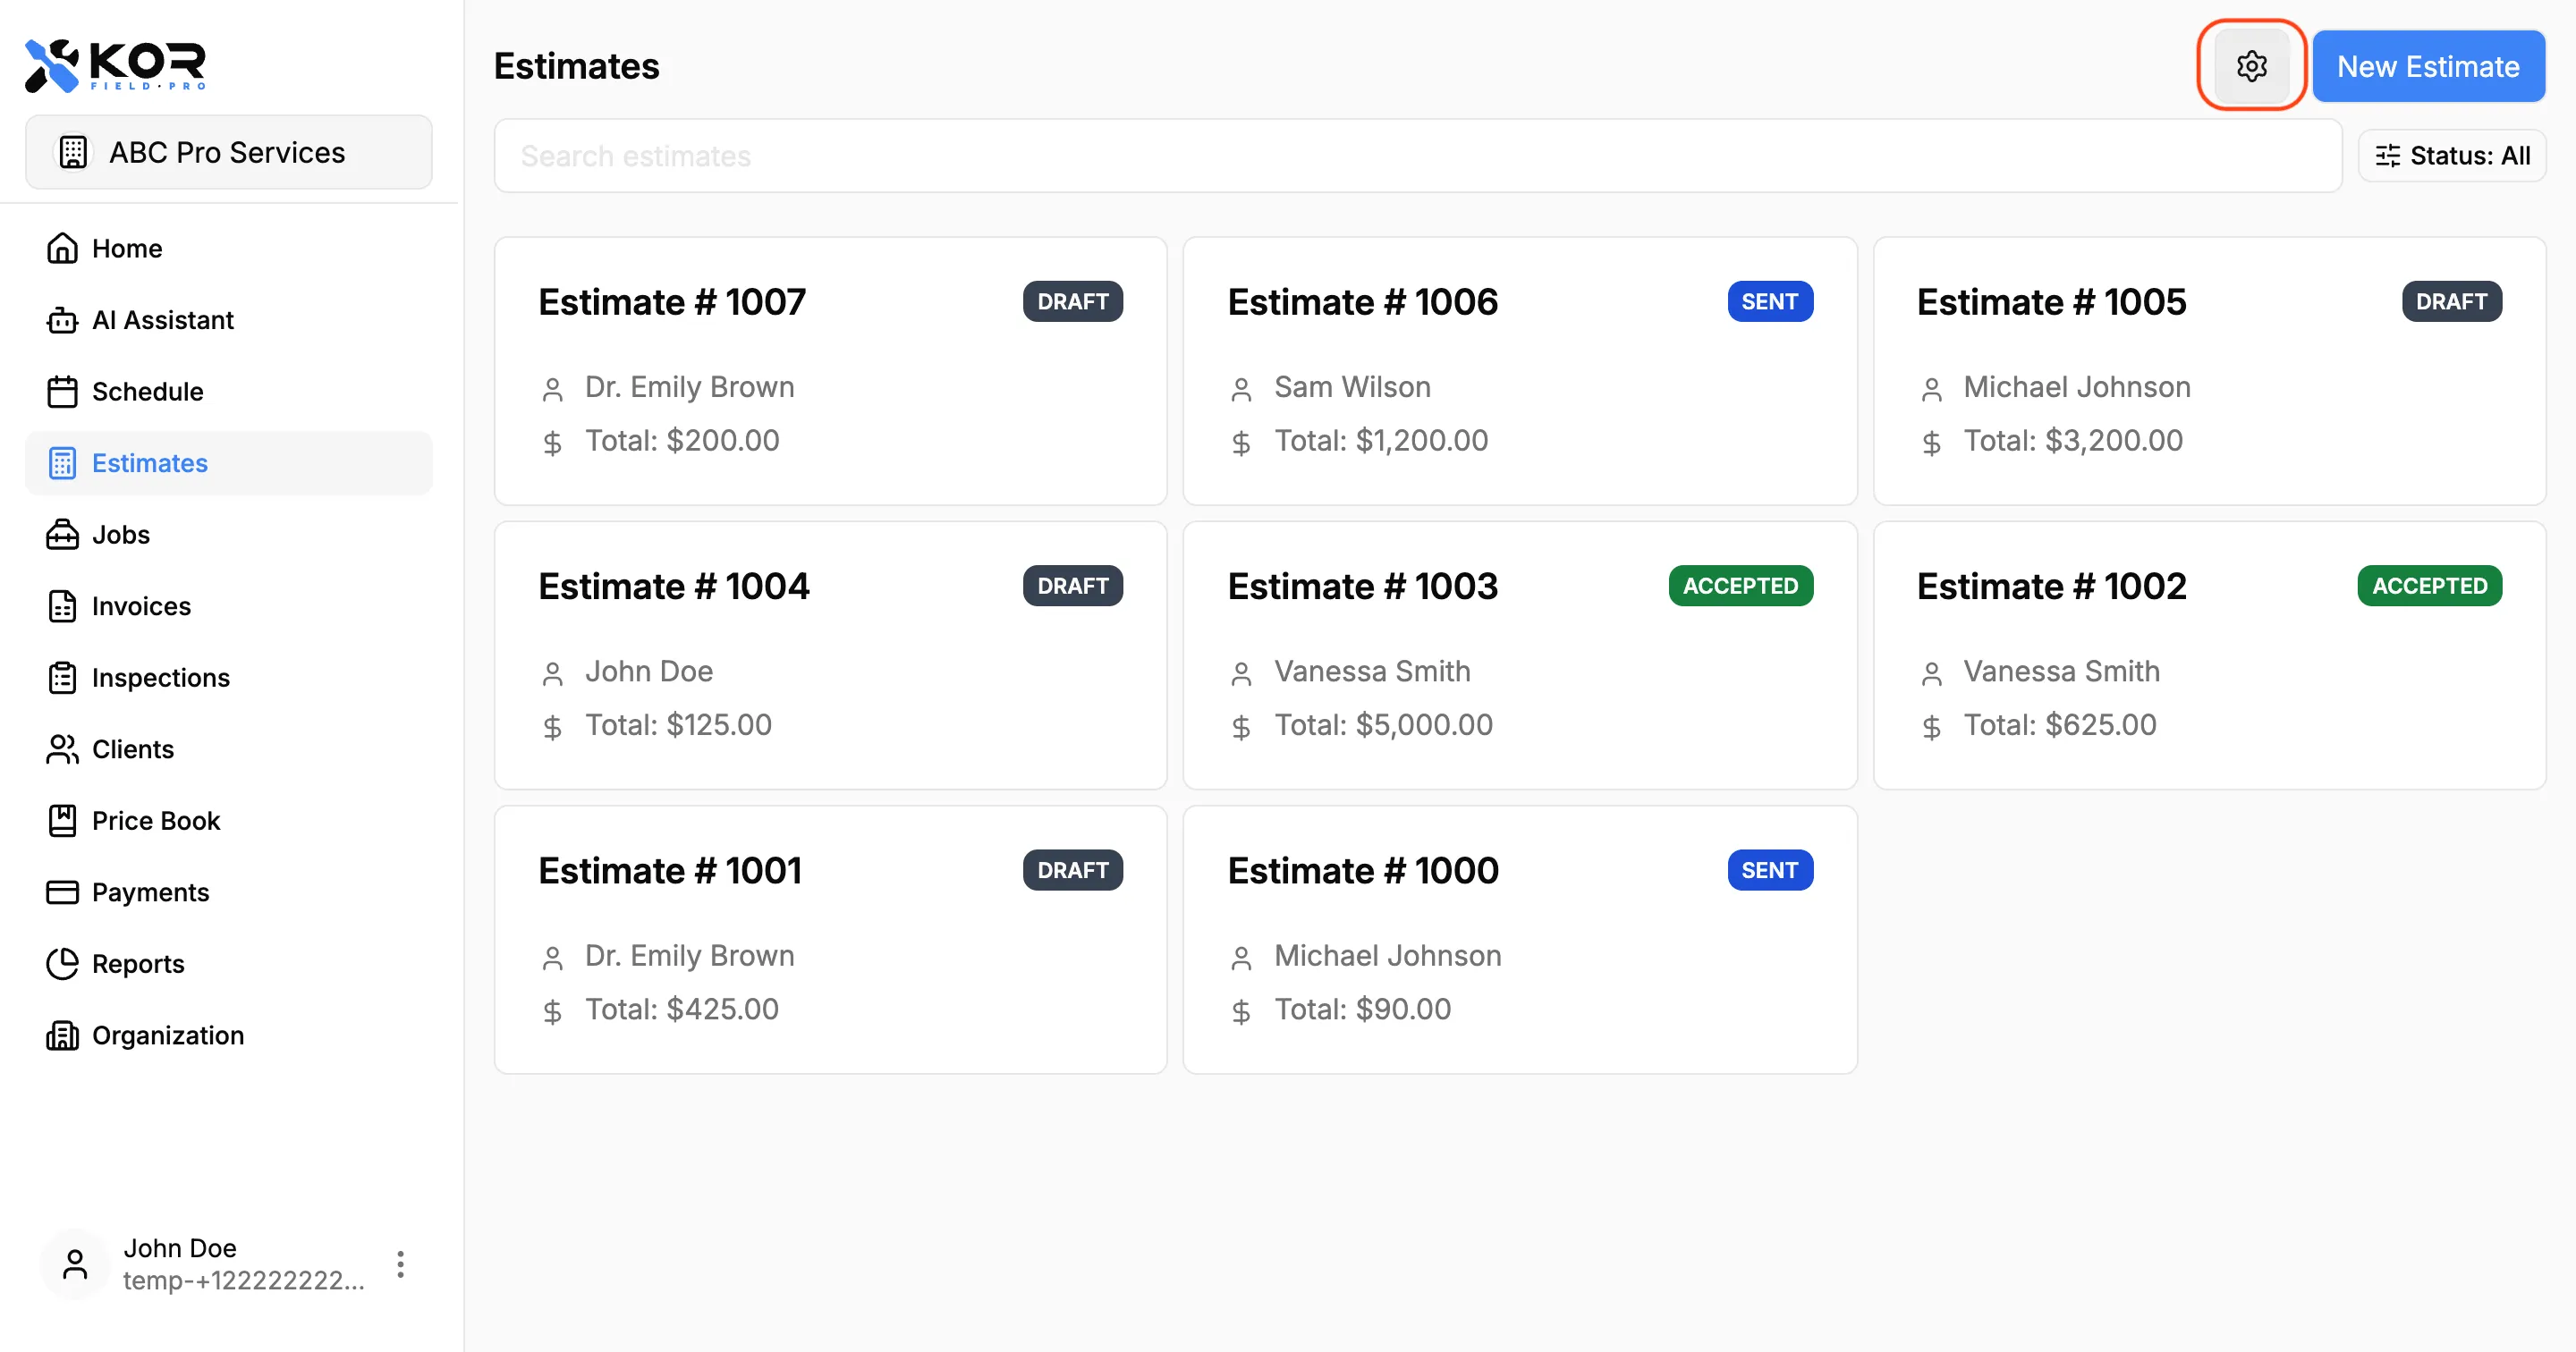Click the Payments card icon
This screenshot has width=2576, height=1352.
click(x=62, y=892)
